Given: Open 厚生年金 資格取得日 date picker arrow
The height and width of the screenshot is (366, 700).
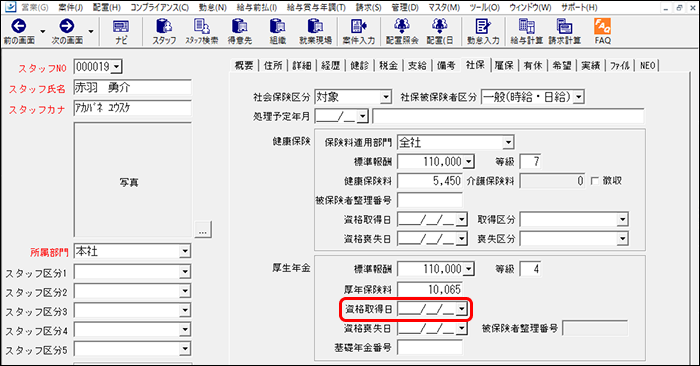Looking at the screenshot, I should [x=462, y=308].
